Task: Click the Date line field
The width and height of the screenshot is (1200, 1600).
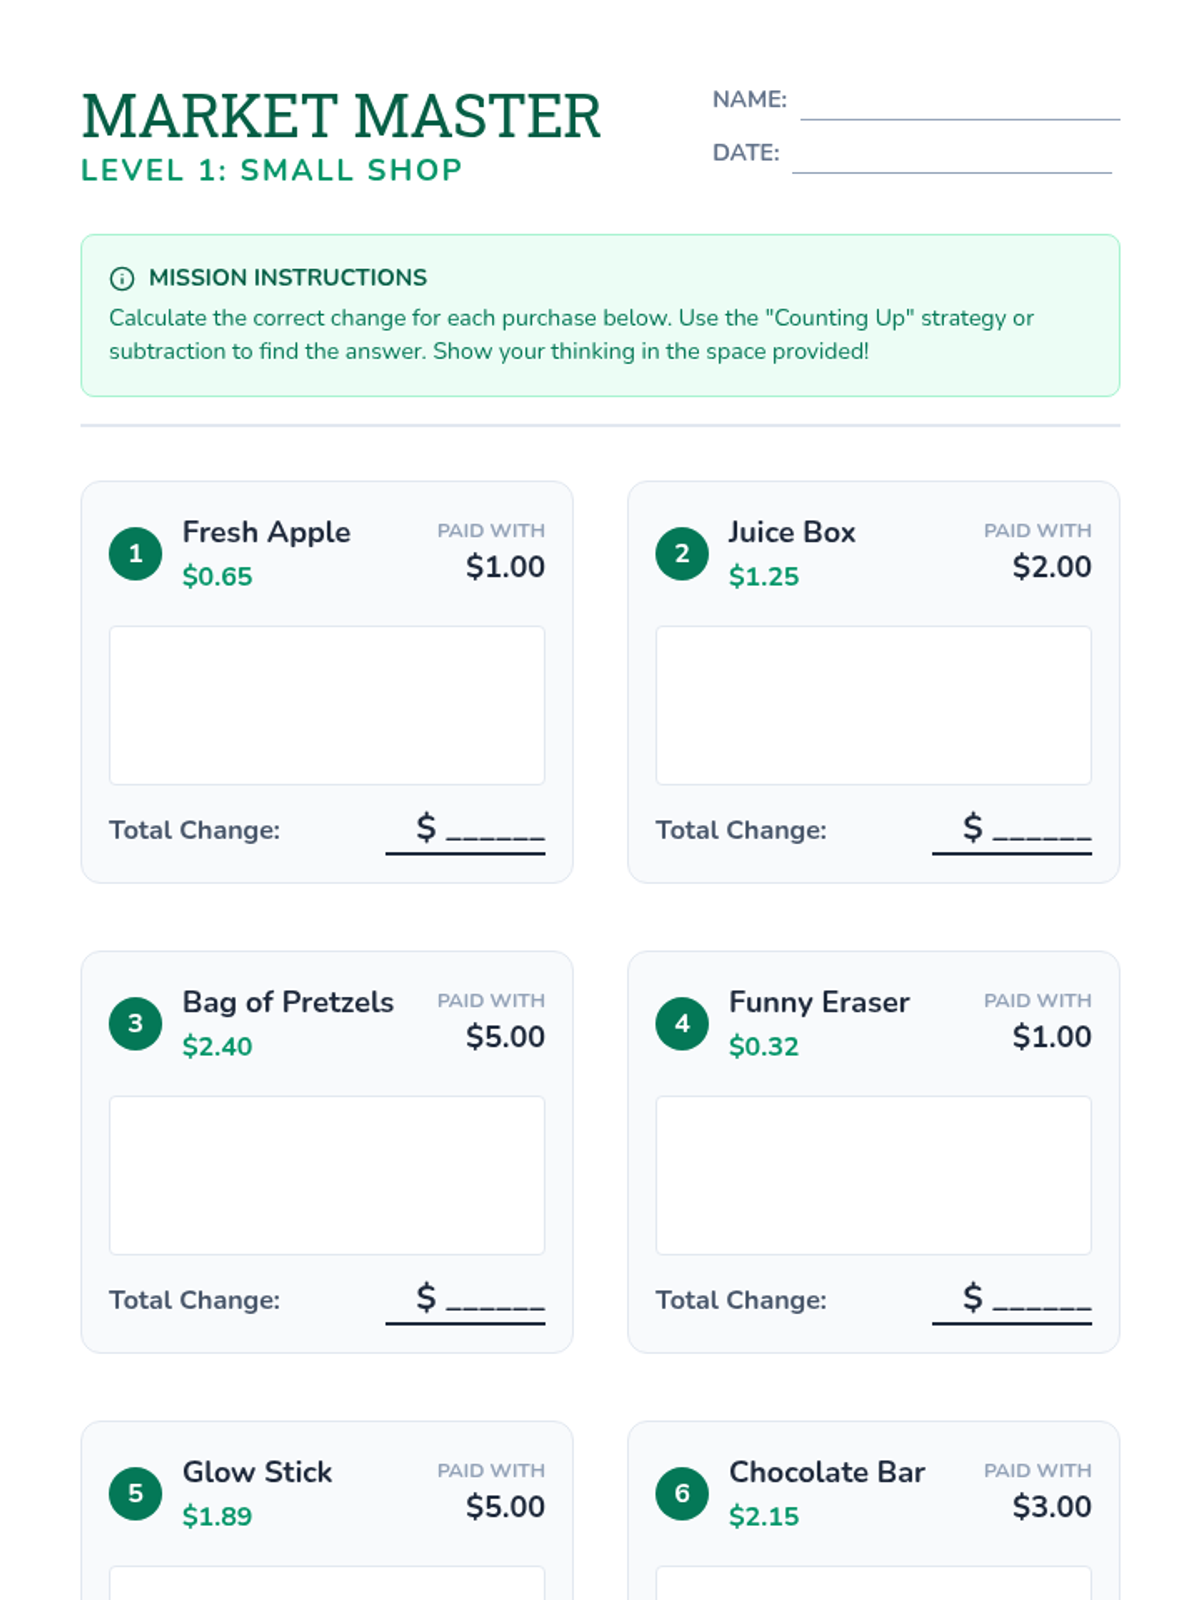Action: point(951,157)
